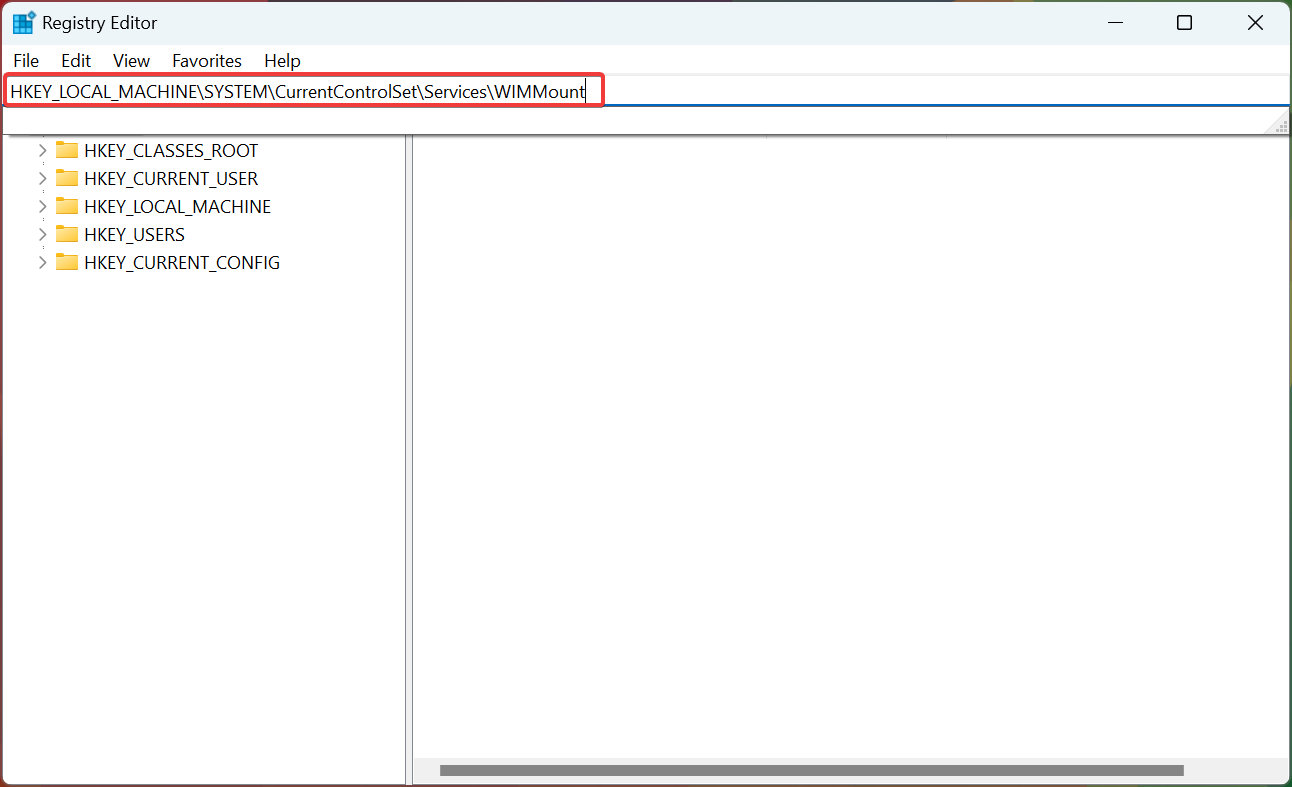1292x787 pixels.
Task: Close the Registry Editor window
Action: click(x=1255, y=23)
